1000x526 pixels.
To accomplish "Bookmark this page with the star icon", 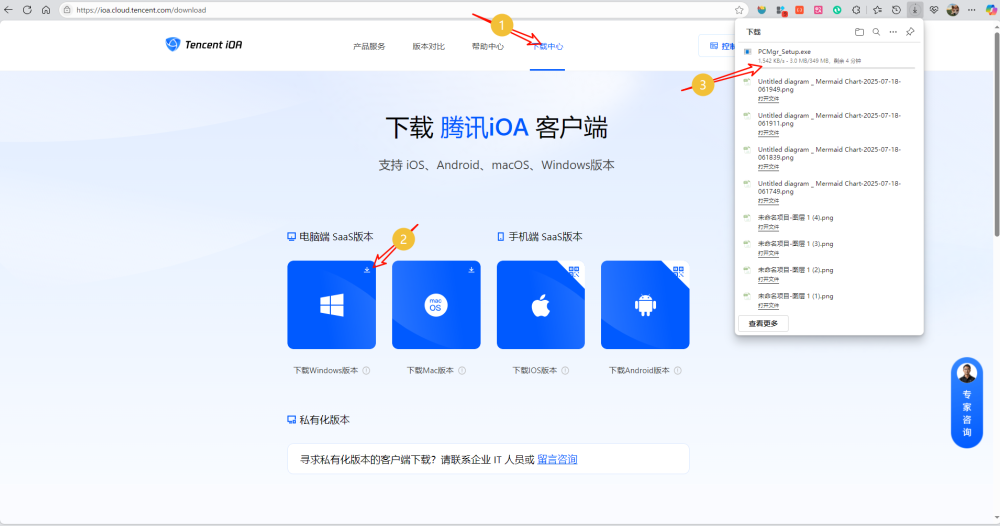I will point(739,10).
